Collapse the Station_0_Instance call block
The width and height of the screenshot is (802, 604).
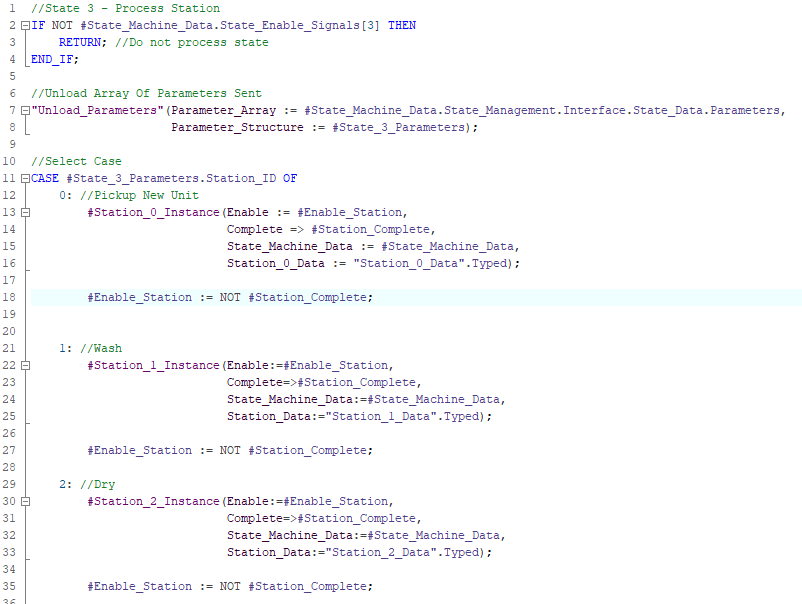coord(24,212)
